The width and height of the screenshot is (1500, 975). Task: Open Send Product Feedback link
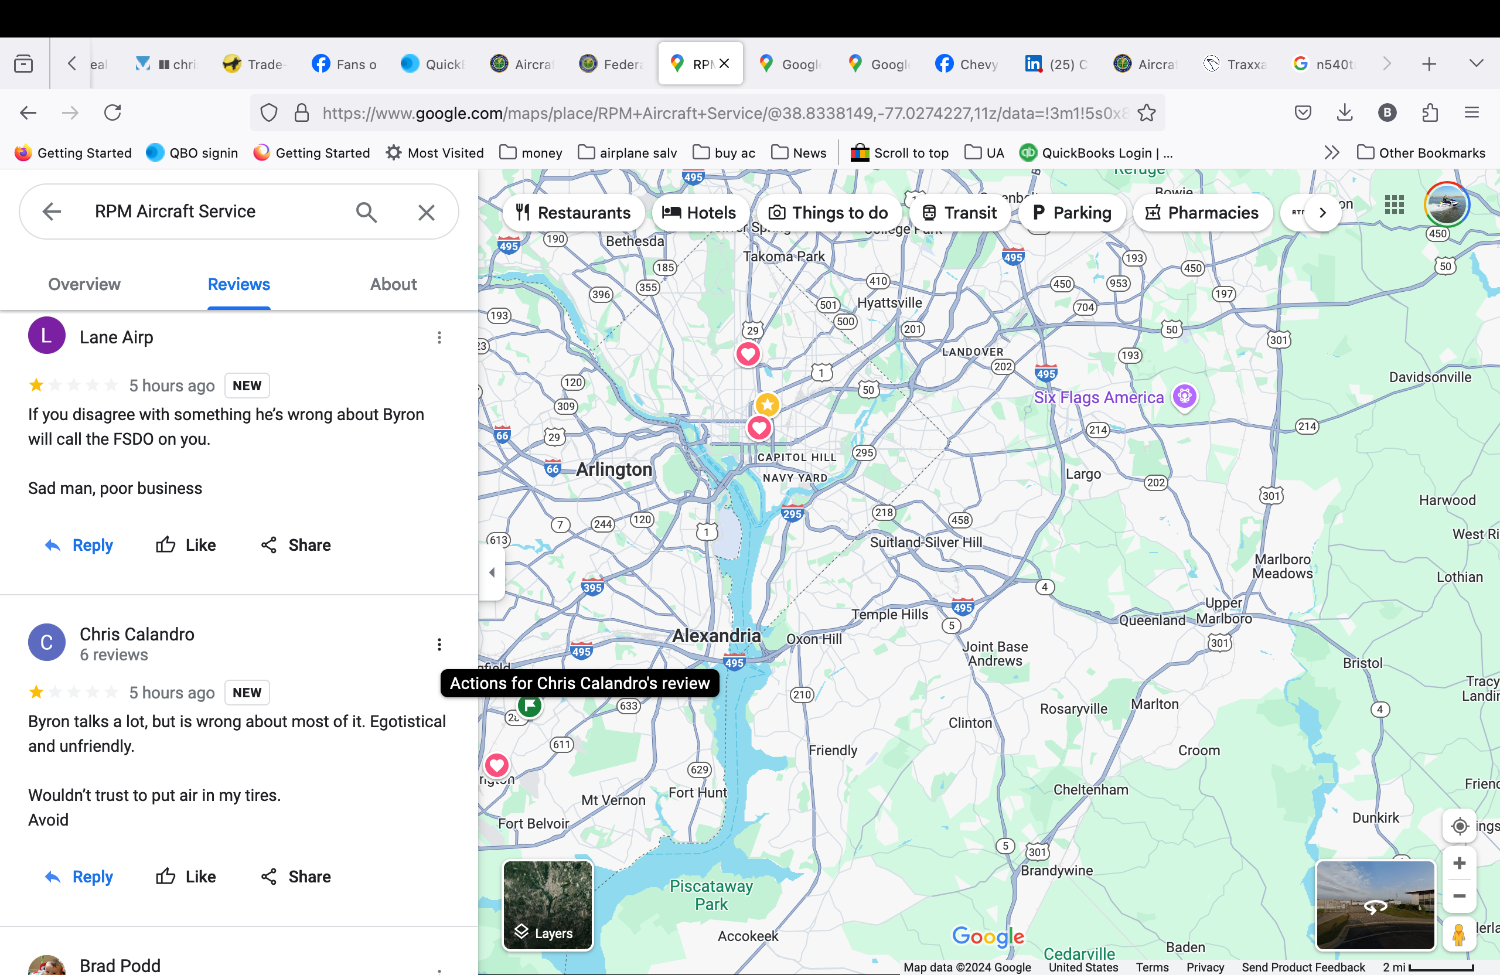(1303, 967)
